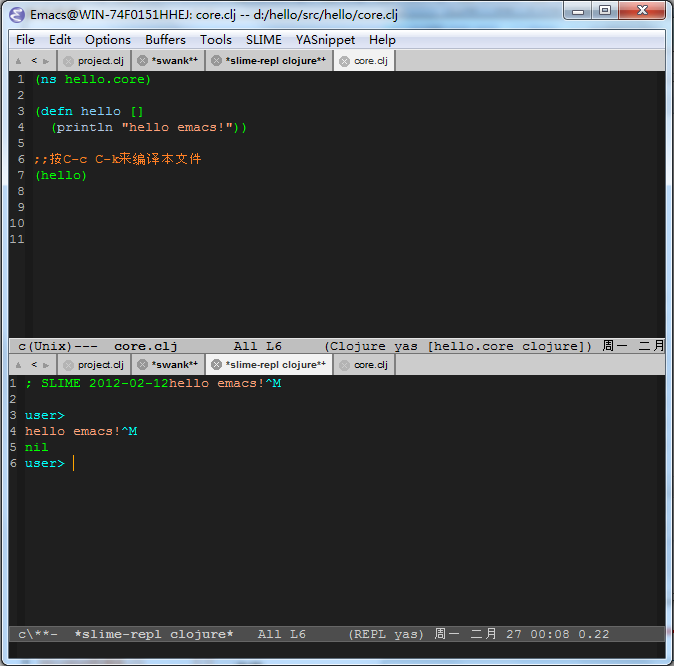The height and width of the screenshot is (666, 674).
Task: Click the Emacs application icon in title bar
Action: click(x=17, y=15)
